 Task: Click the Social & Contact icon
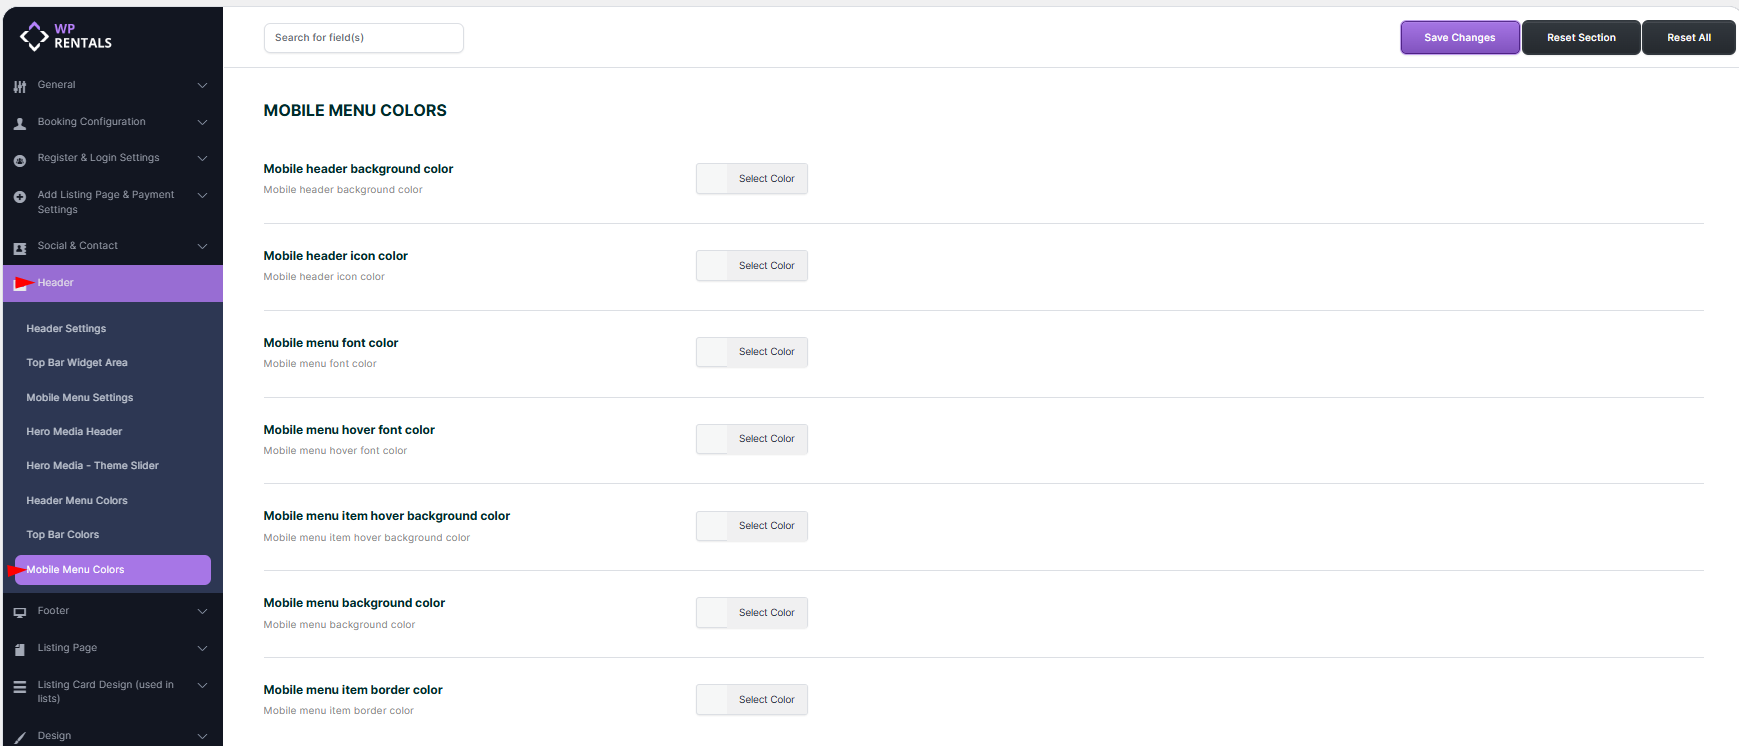pos(20,248)
